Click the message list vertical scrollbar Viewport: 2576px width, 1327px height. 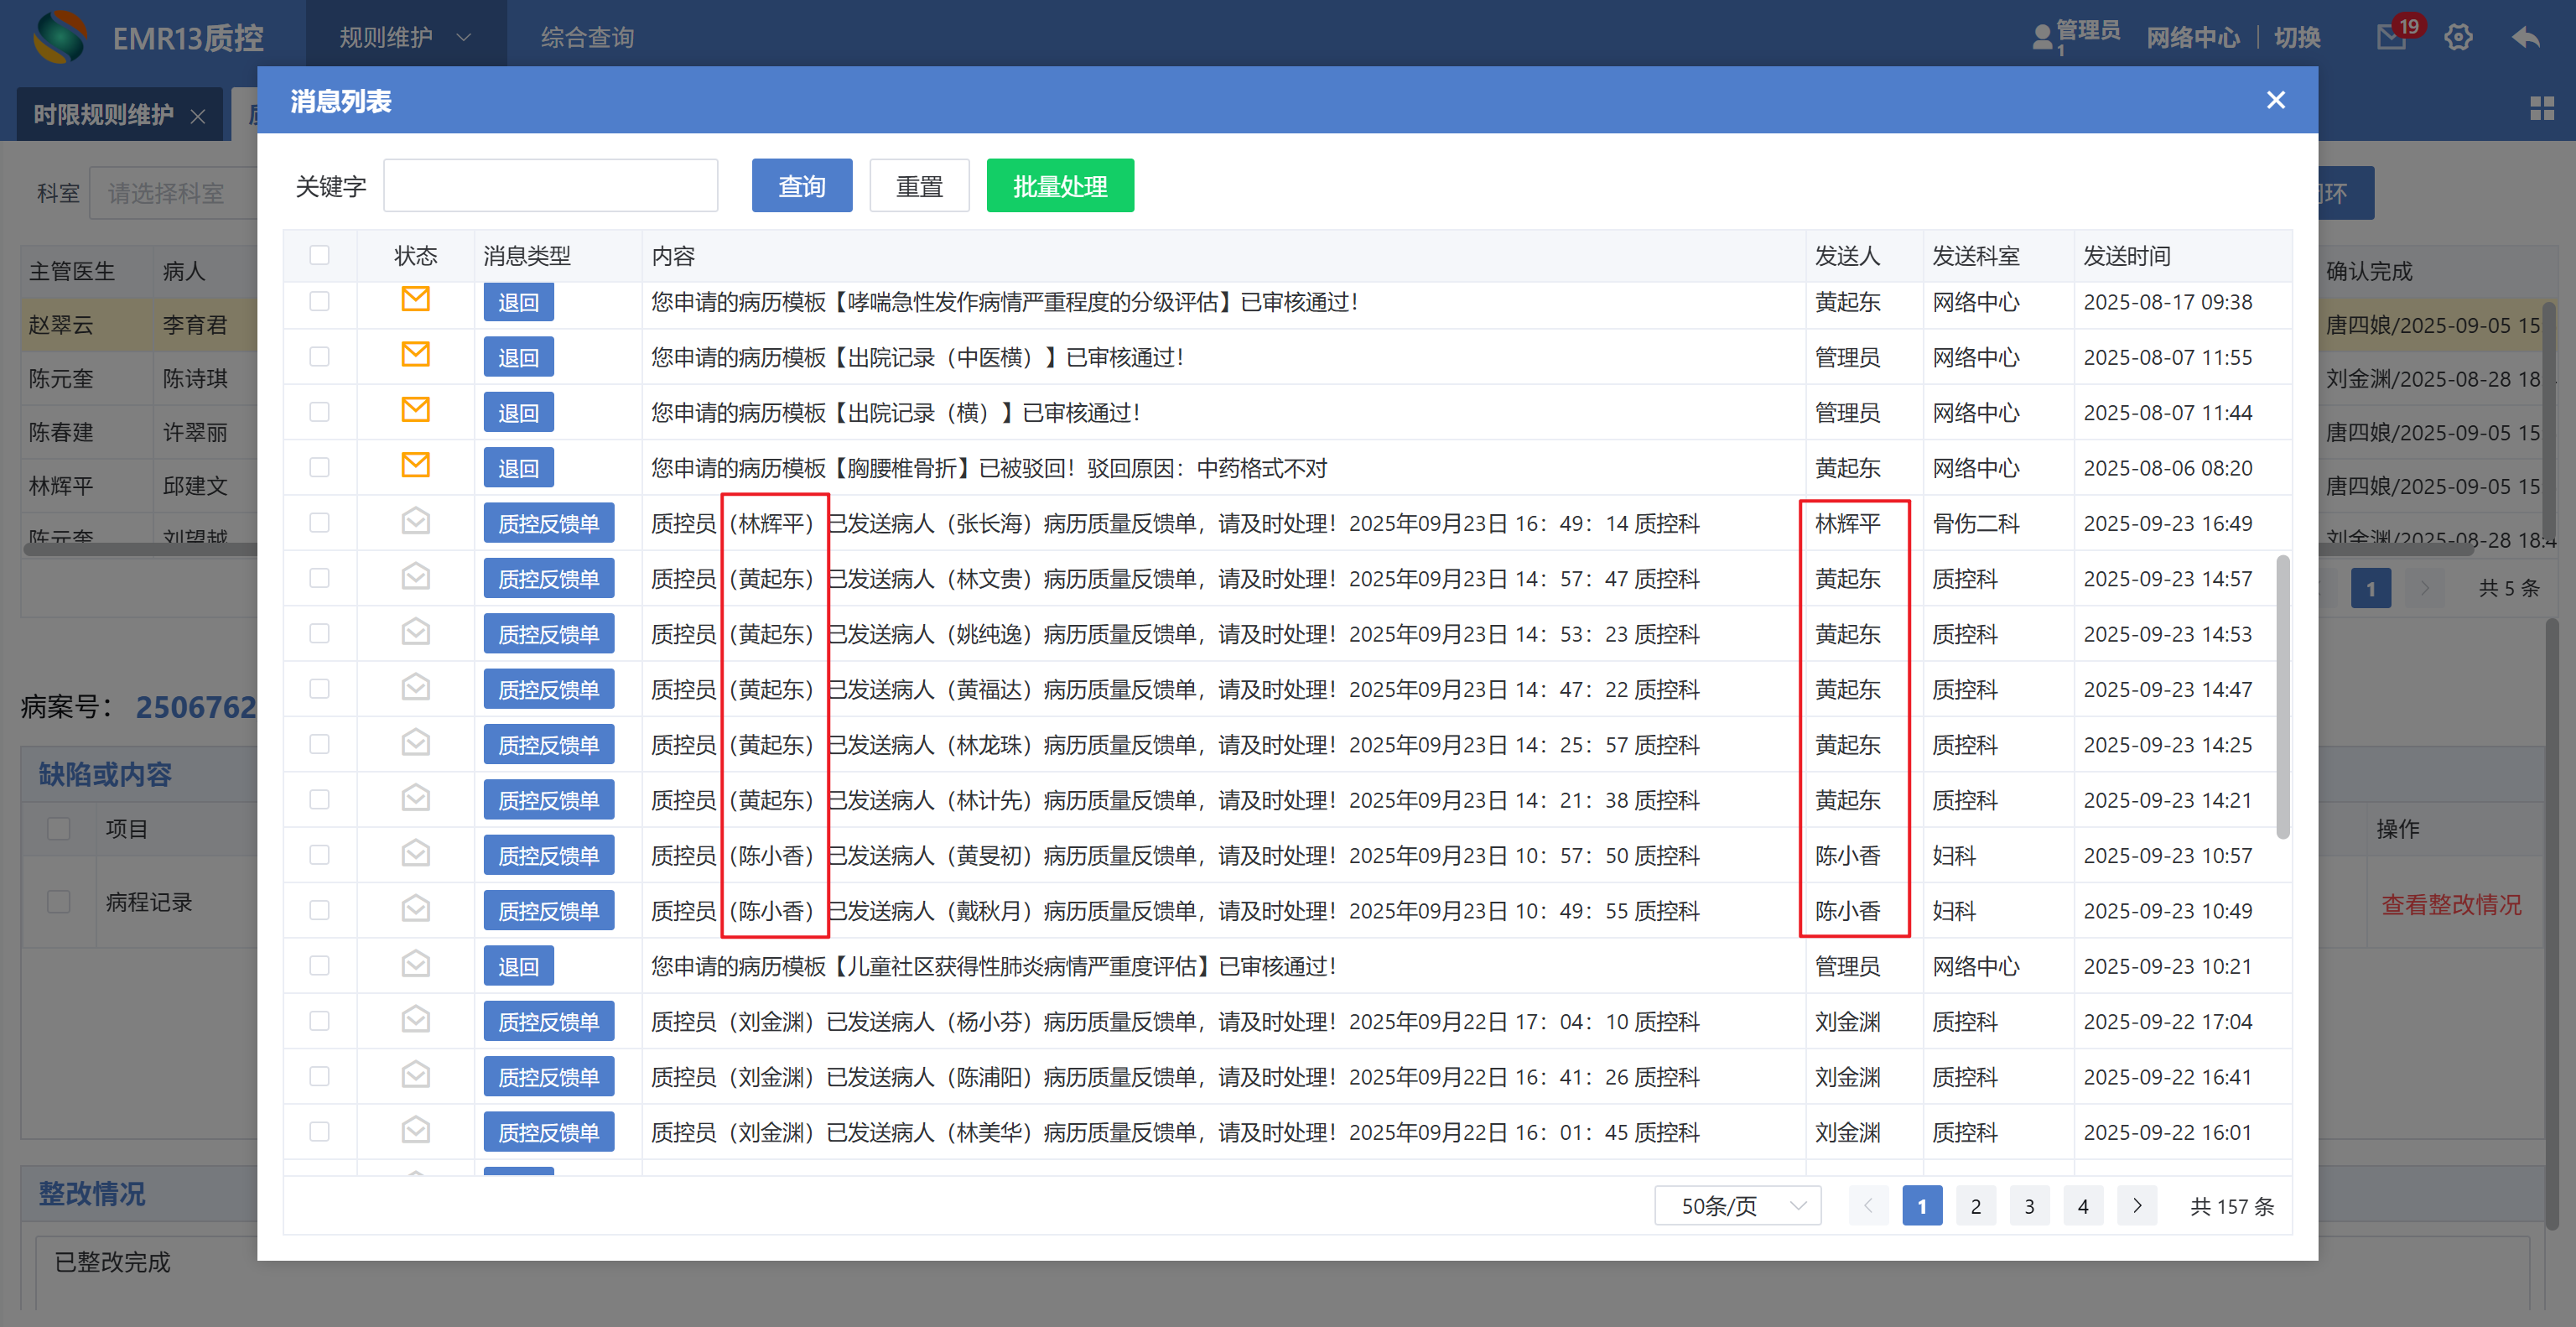[2283, 696]
